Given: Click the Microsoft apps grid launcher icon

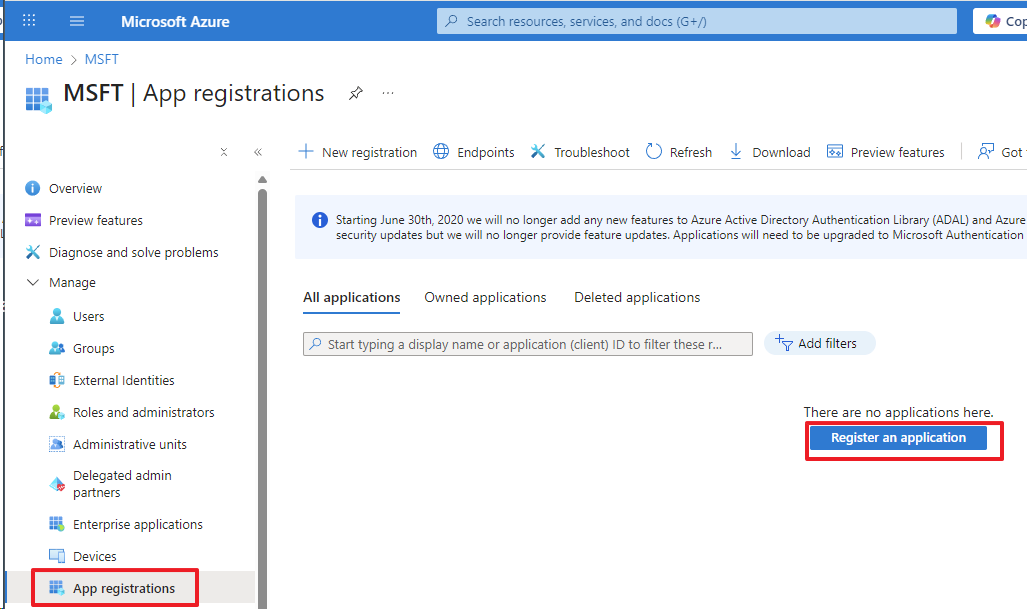Looking at the screenshot, I should pos(29,21).
